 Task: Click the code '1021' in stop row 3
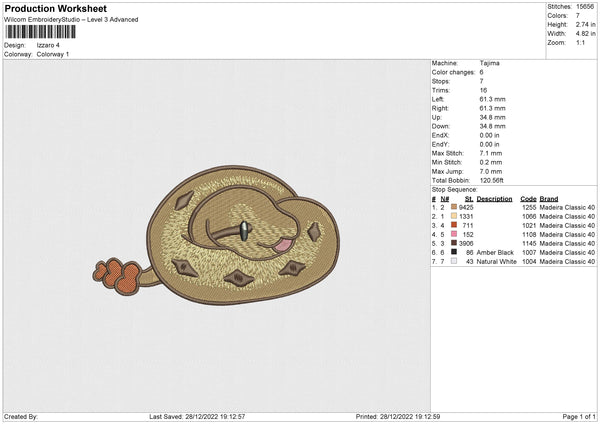click(x=529, y=225)
